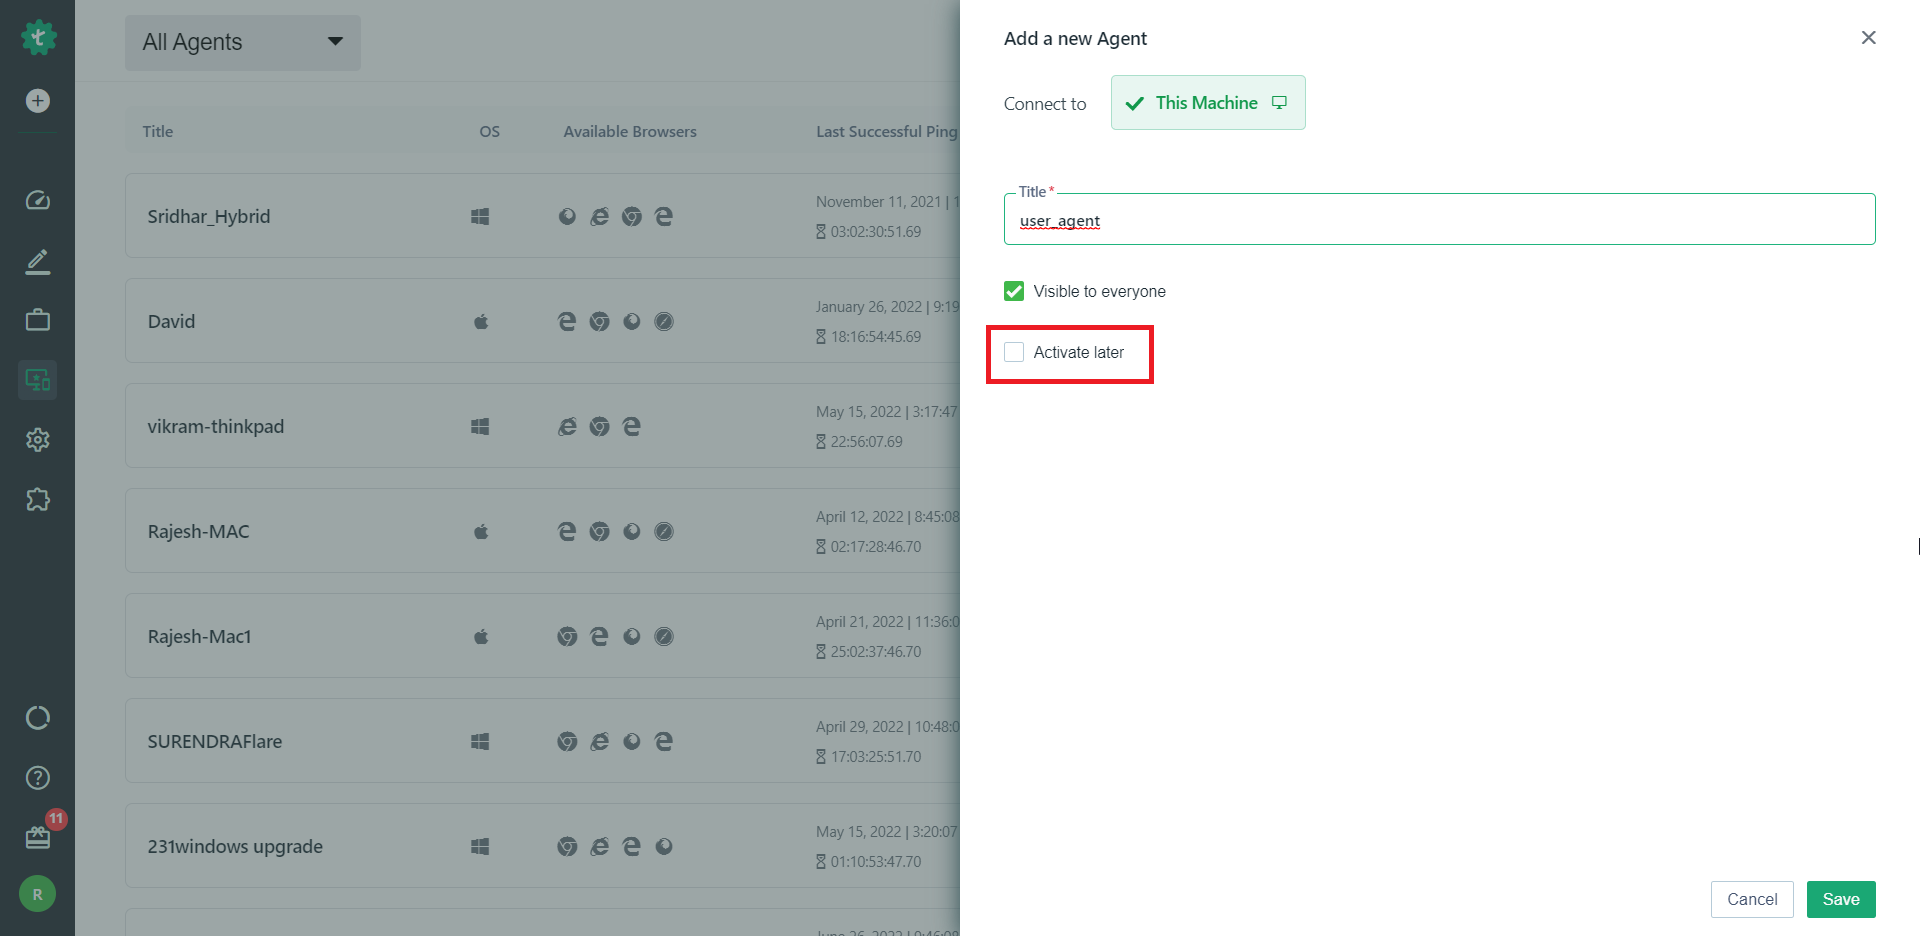The width and height of the screenshot is (1920, 936).
Task: Click the 18:16:54:45.69 ping duration
Action: 876,336
